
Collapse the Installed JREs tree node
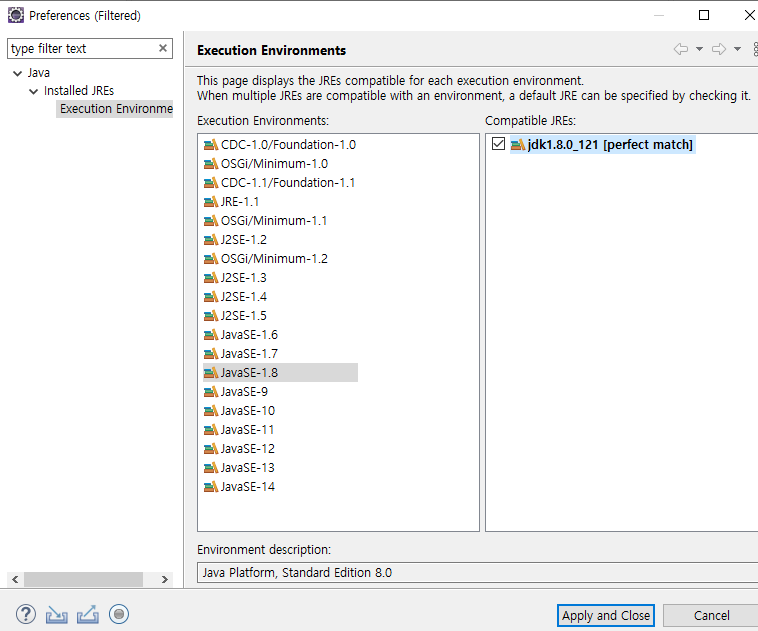pyautogui.click(x=33, y=91)
